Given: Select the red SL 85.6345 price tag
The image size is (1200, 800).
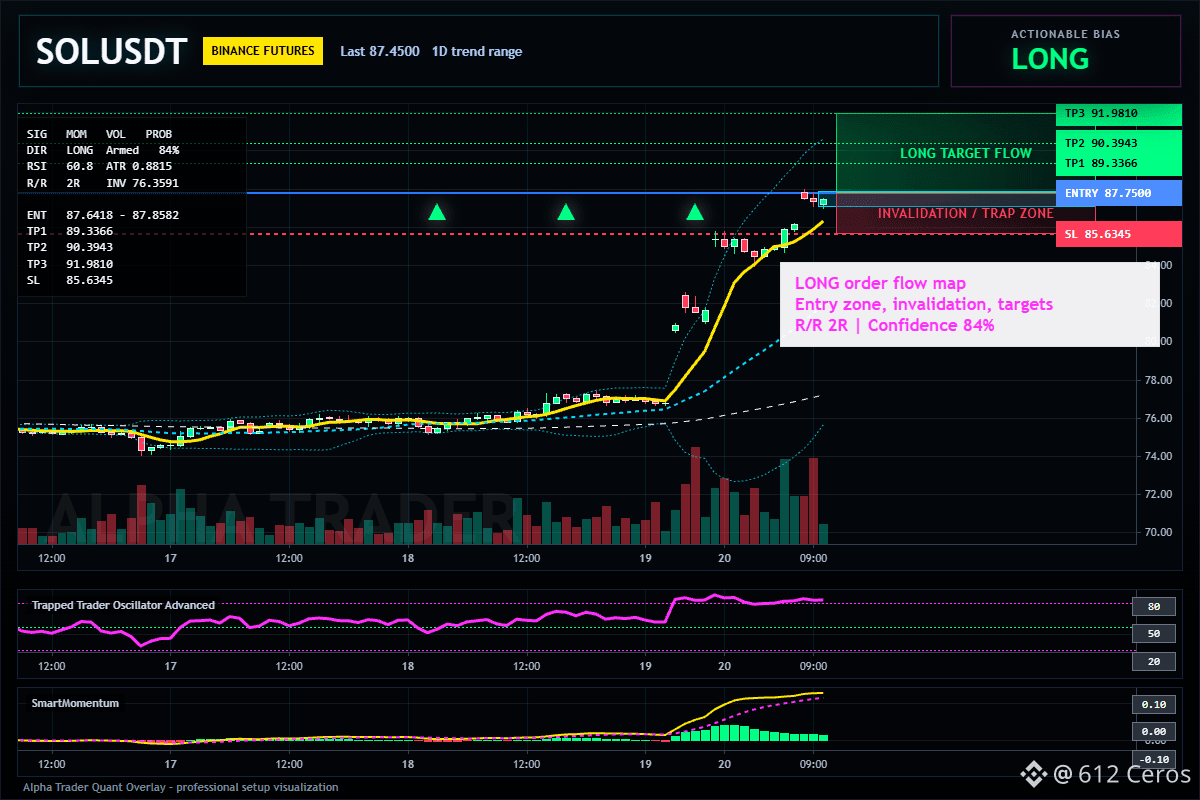Looking at the screenshot, I should (x=1118, y=234).
